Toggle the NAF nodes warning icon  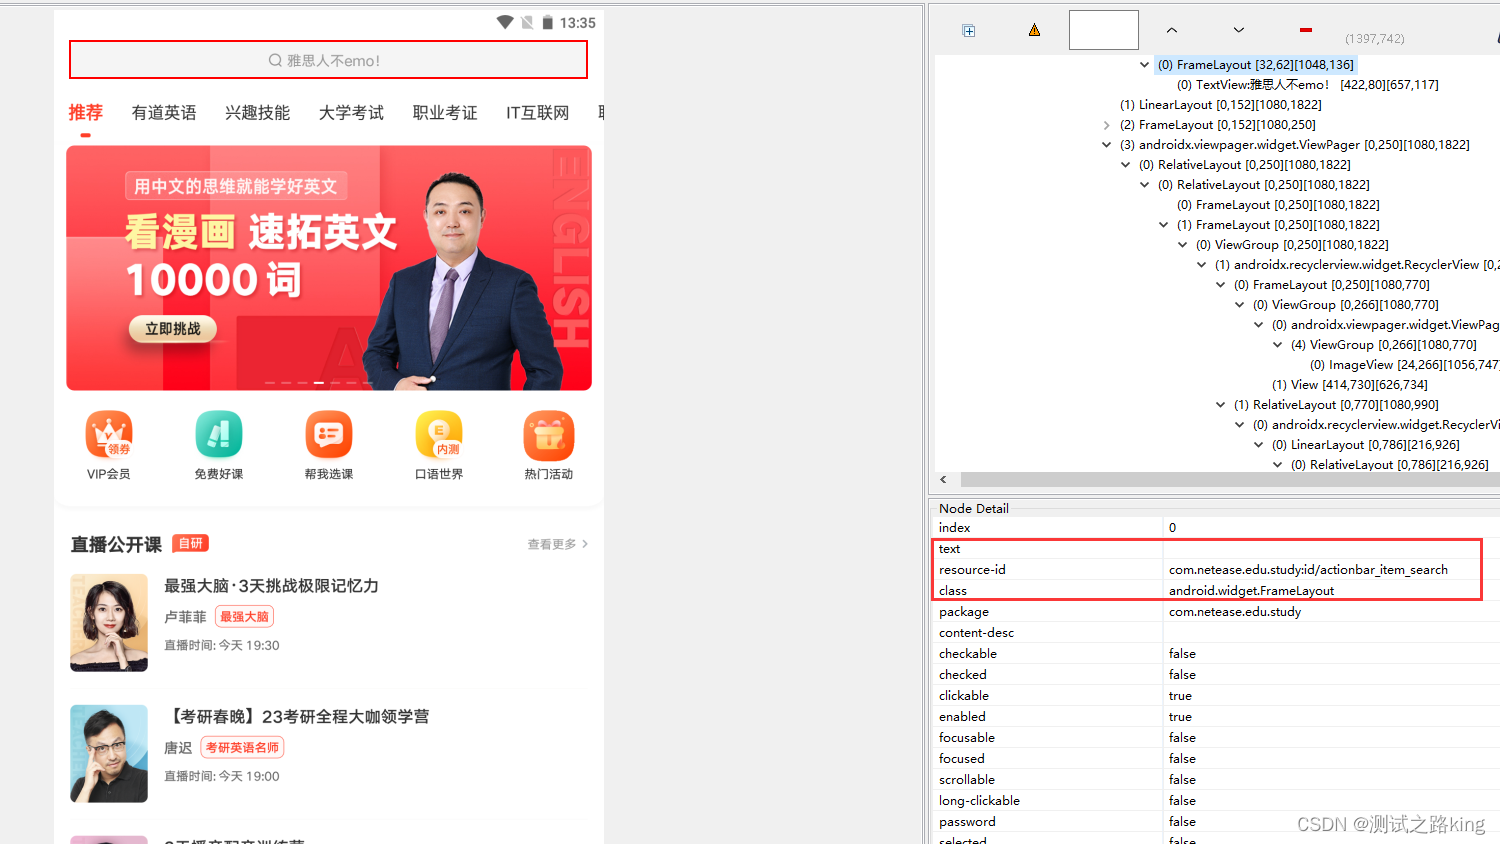(x=1034, y=30)
